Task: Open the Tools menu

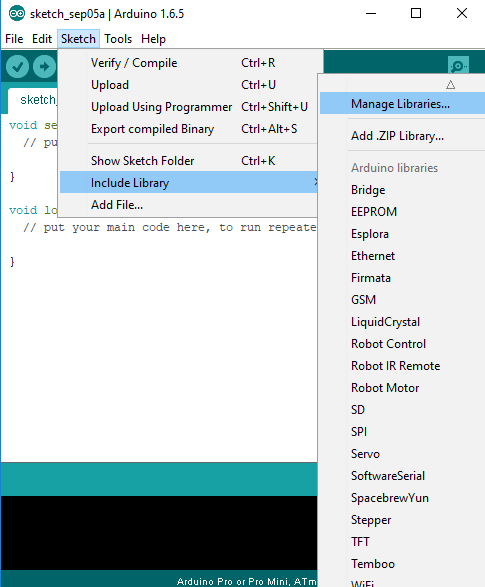Action: [x=118, y=39]
